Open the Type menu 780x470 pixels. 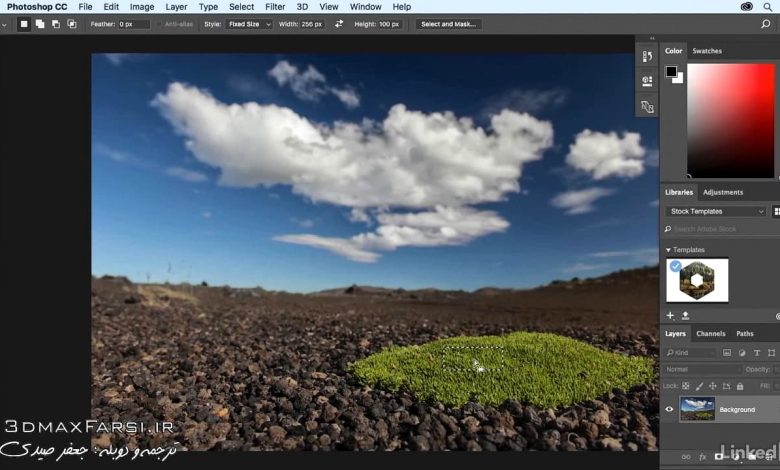pyautogui.click(x=208, y=7)
